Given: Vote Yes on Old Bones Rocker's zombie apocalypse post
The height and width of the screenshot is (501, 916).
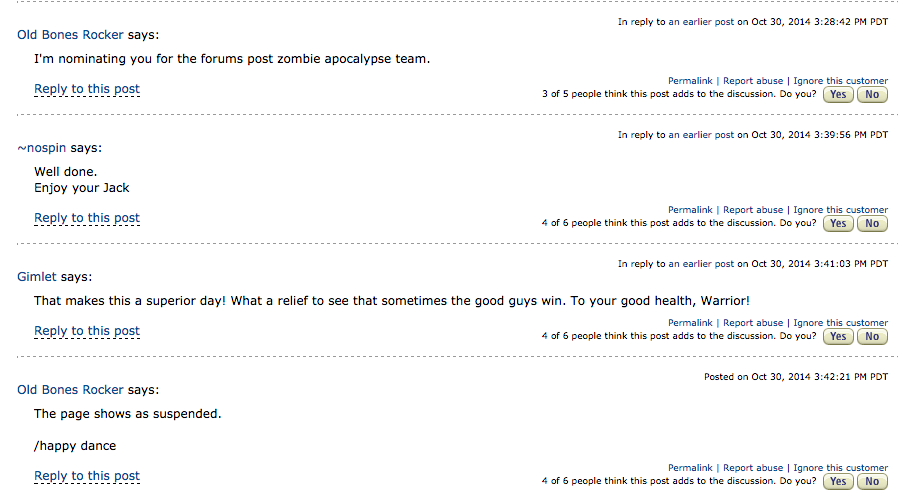Looking at the screenshot, I should [x=838, y=95].
